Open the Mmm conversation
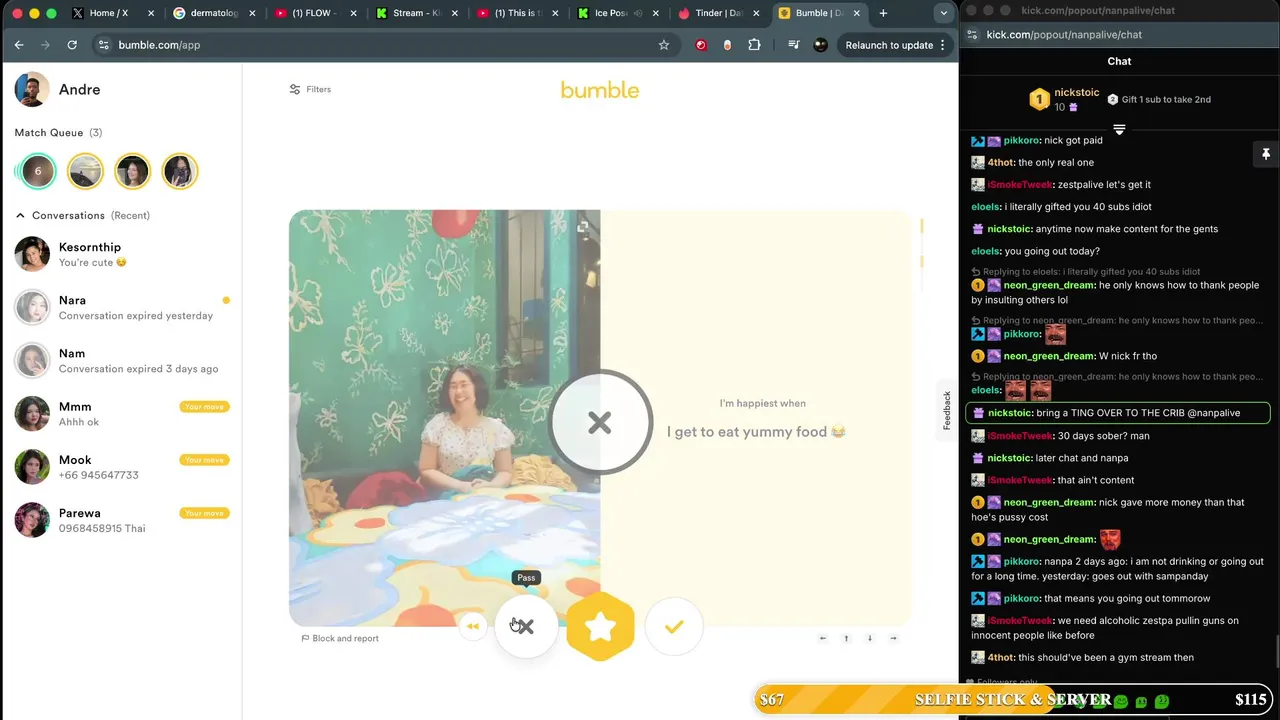This screenshot has width=1280, height=720. click(x=121, y=413)
